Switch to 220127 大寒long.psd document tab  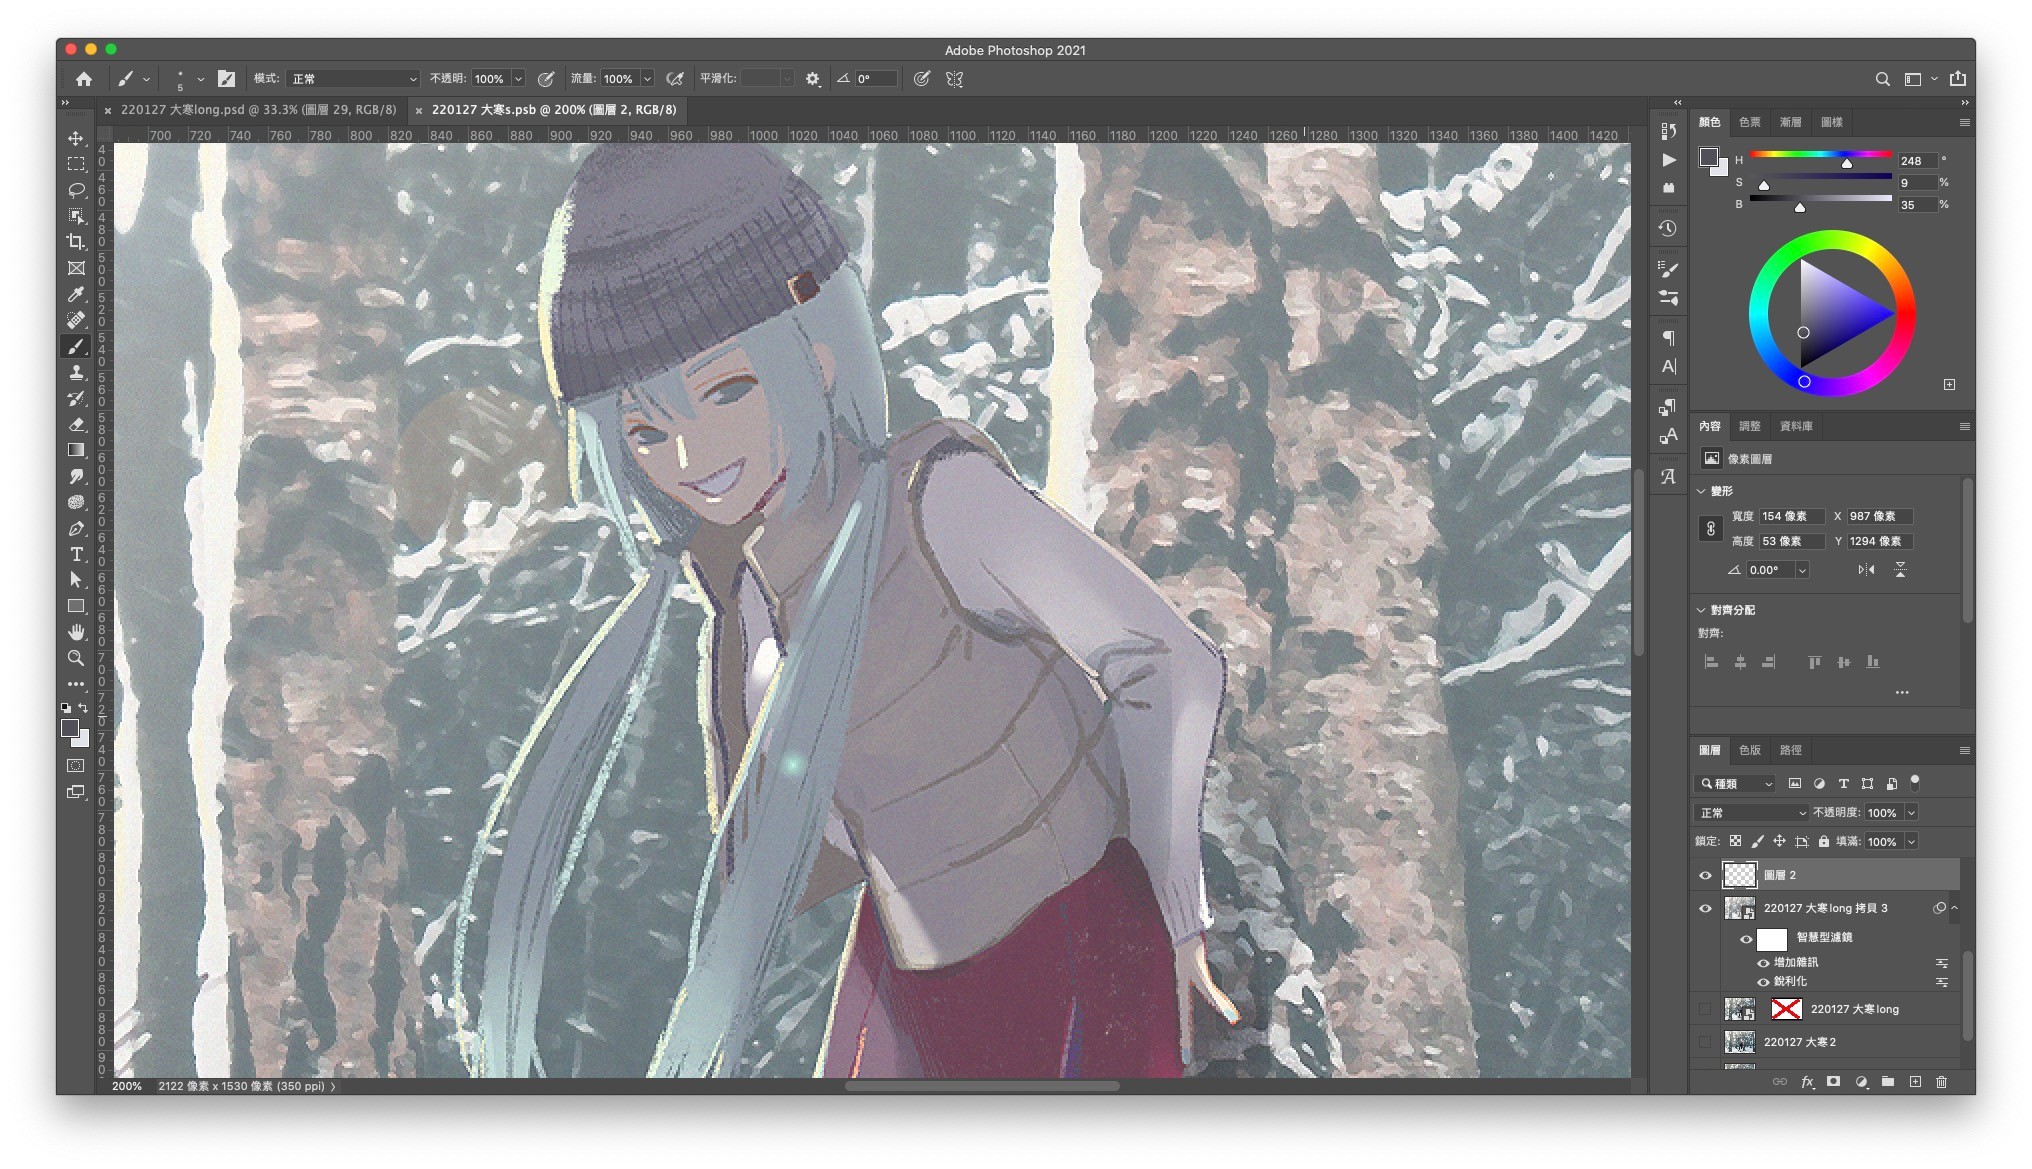258,110
